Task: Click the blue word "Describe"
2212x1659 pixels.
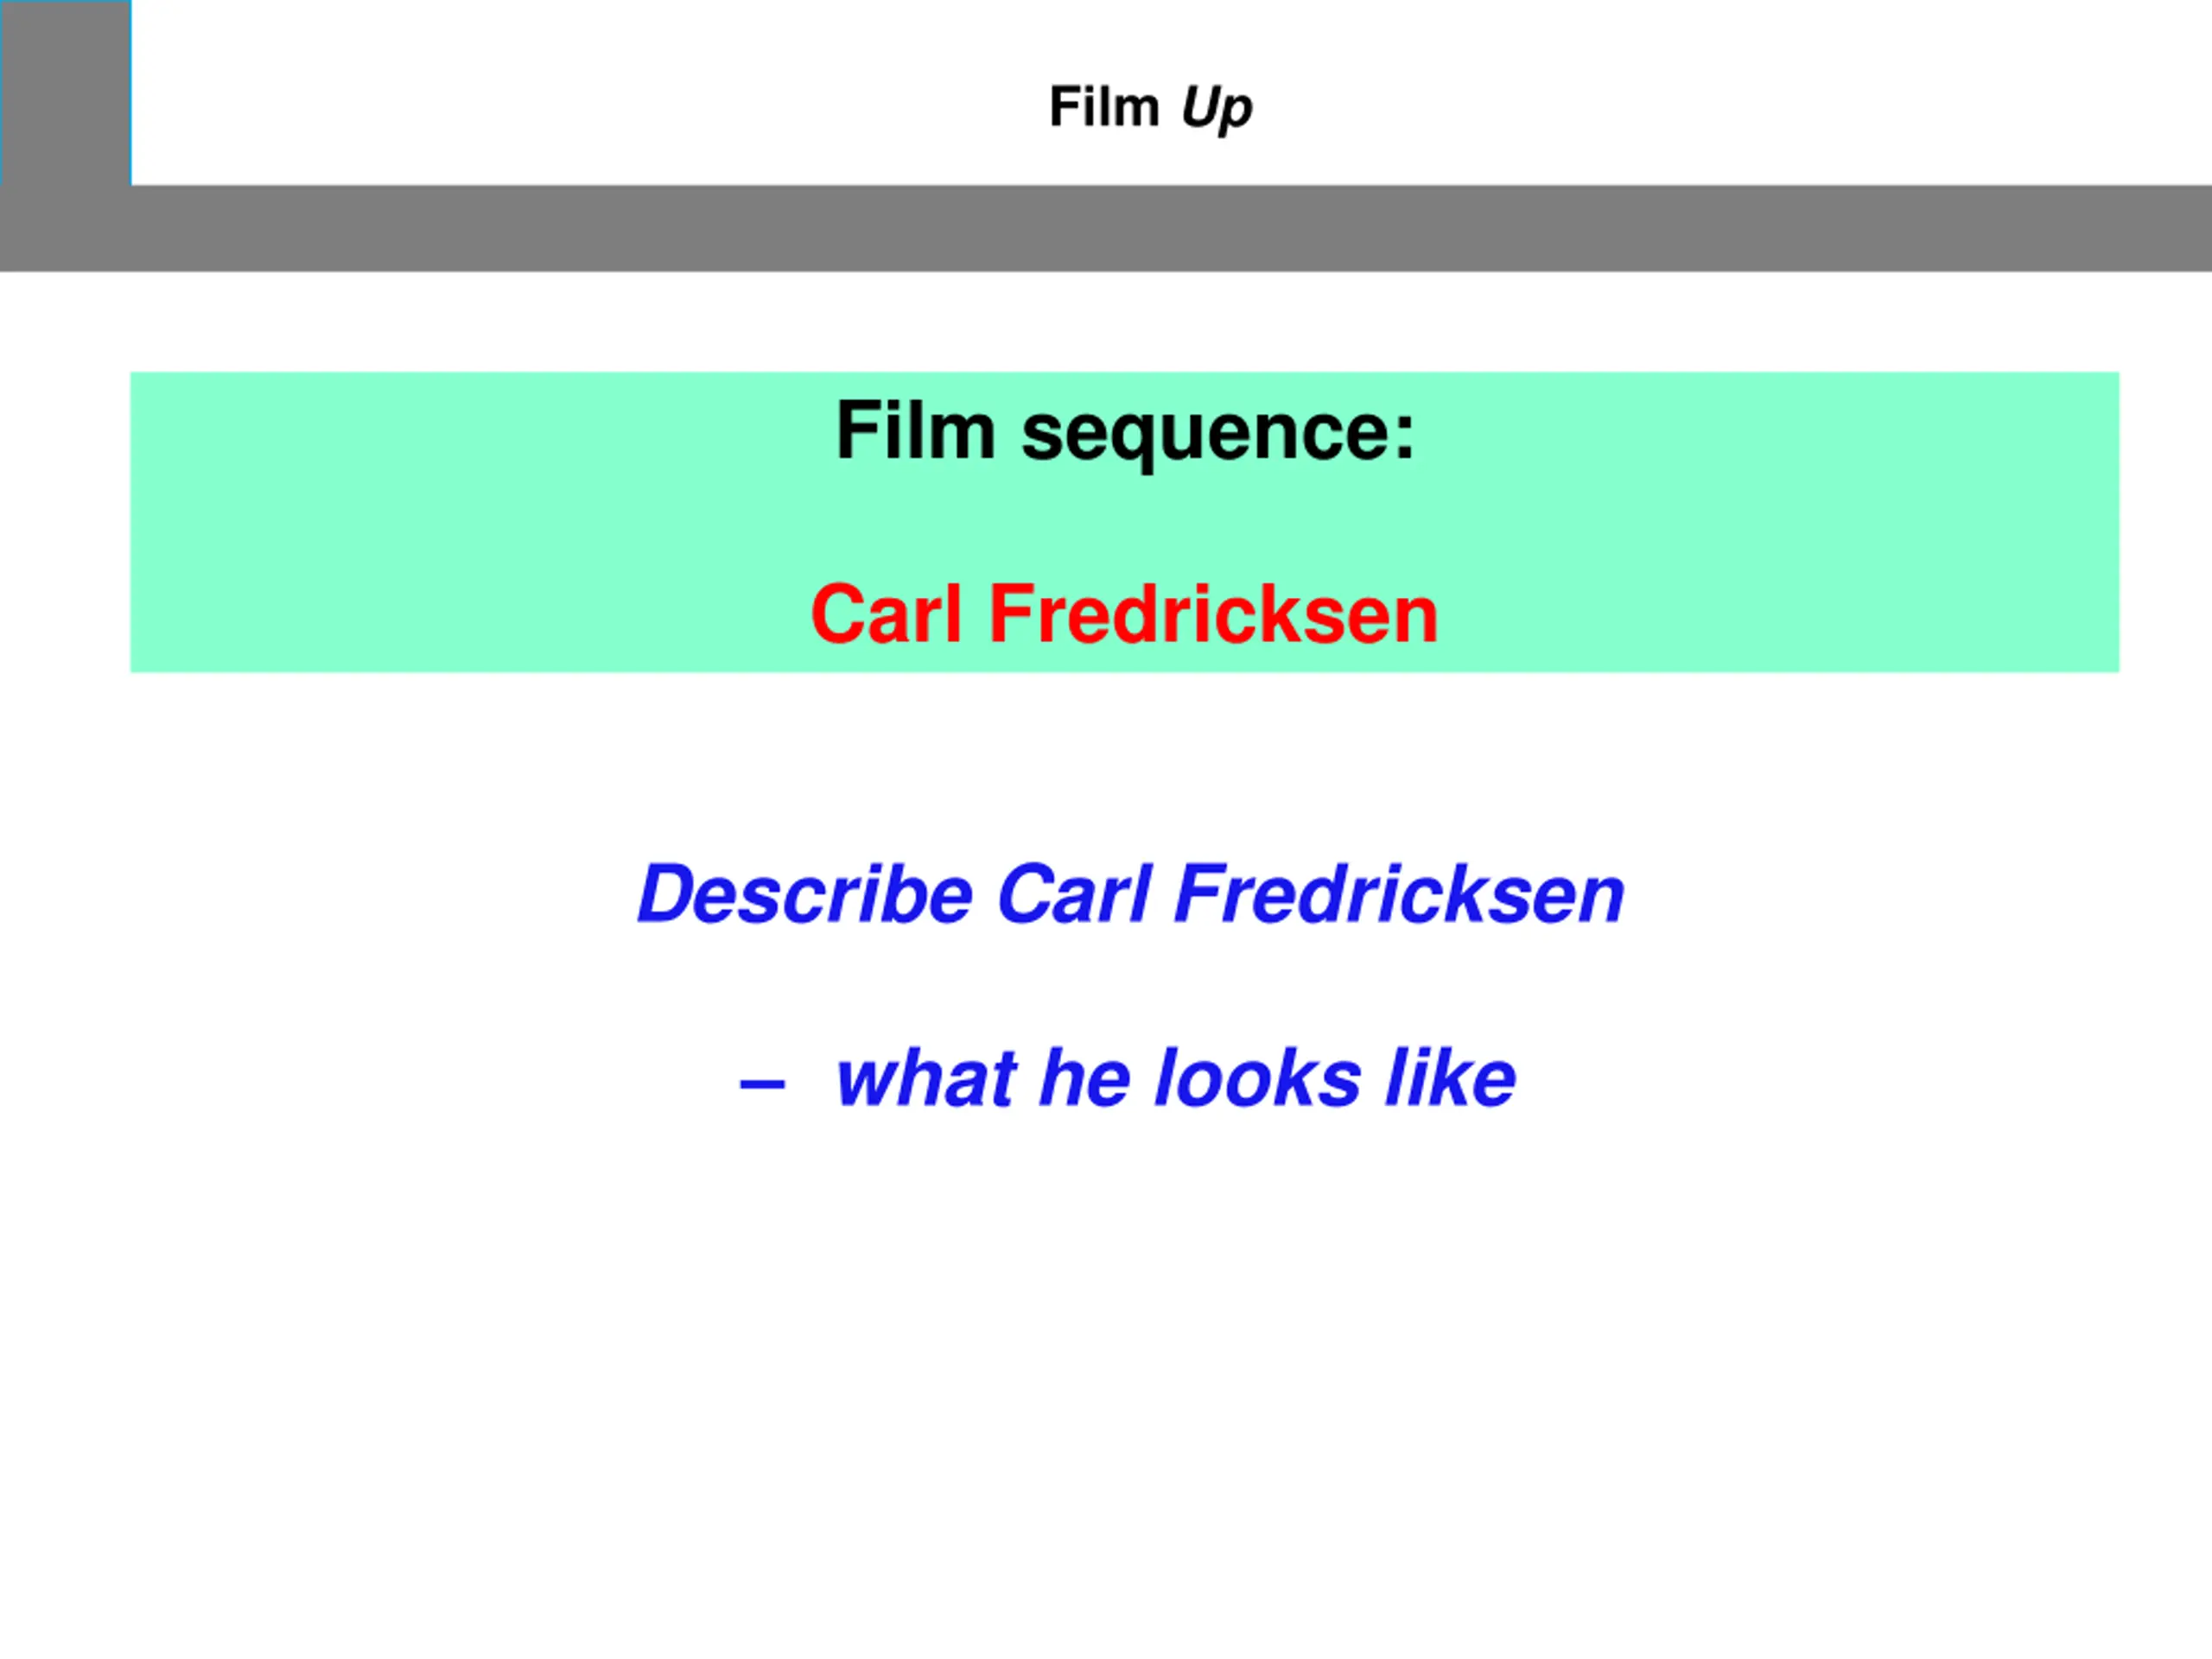Action: pyautogui.click(x=805, y=893)
